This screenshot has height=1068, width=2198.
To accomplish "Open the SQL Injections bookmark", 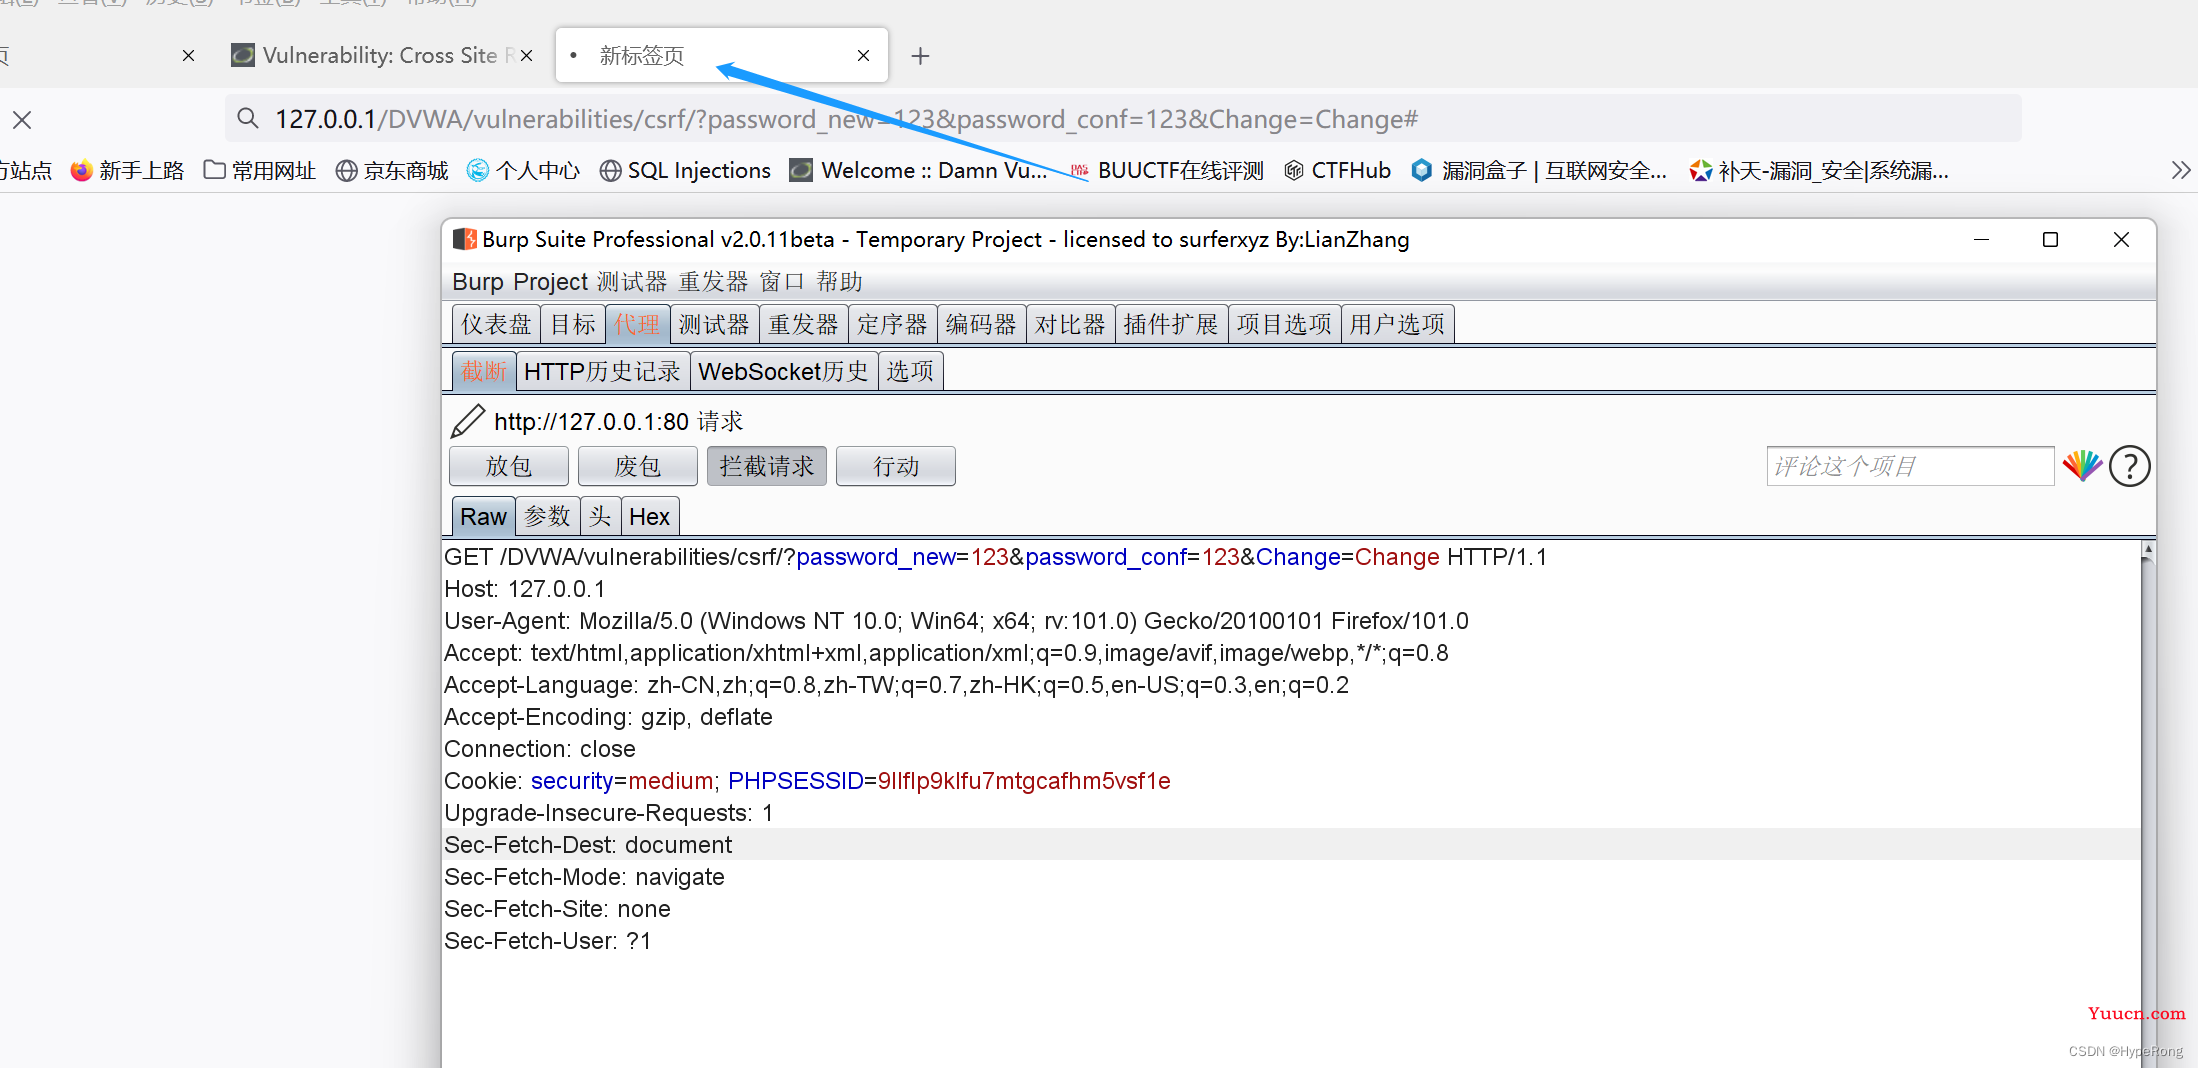I will (x=685, y=171).
